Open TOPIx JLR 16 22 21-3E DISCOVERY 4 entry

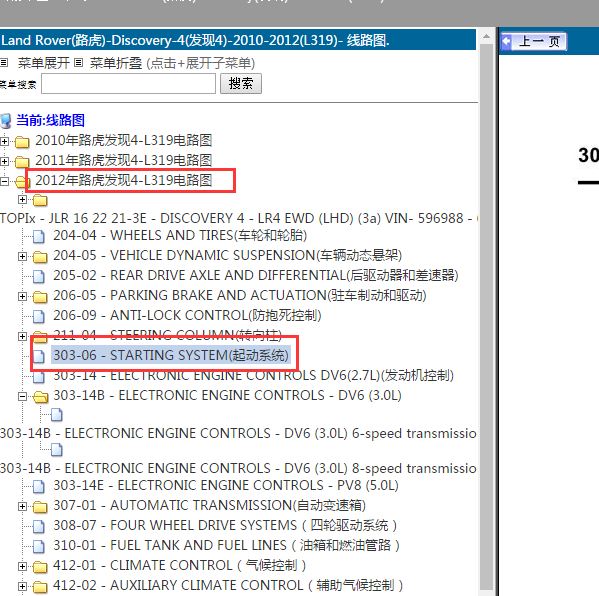(x=238, y=218)
